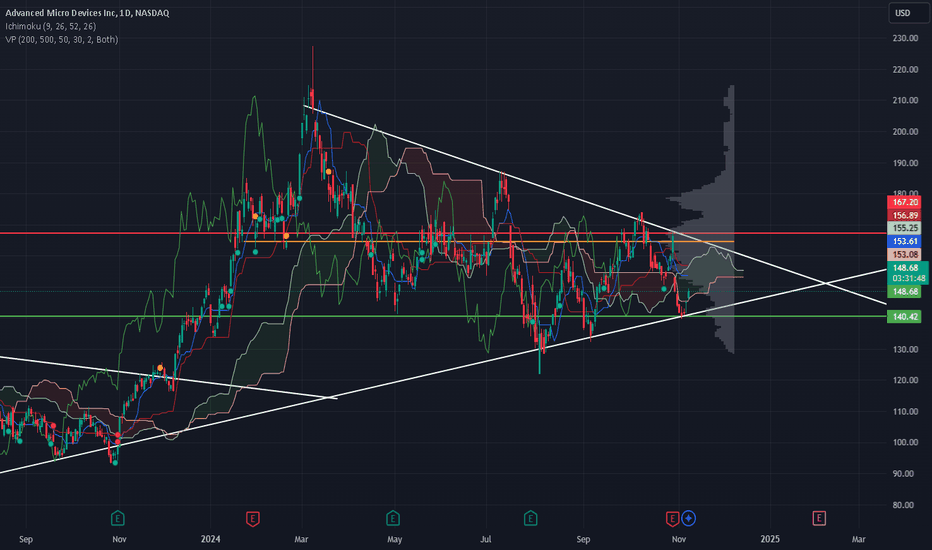Click the 2025 label on the time axis
The image size is (932, 550).
770,539
